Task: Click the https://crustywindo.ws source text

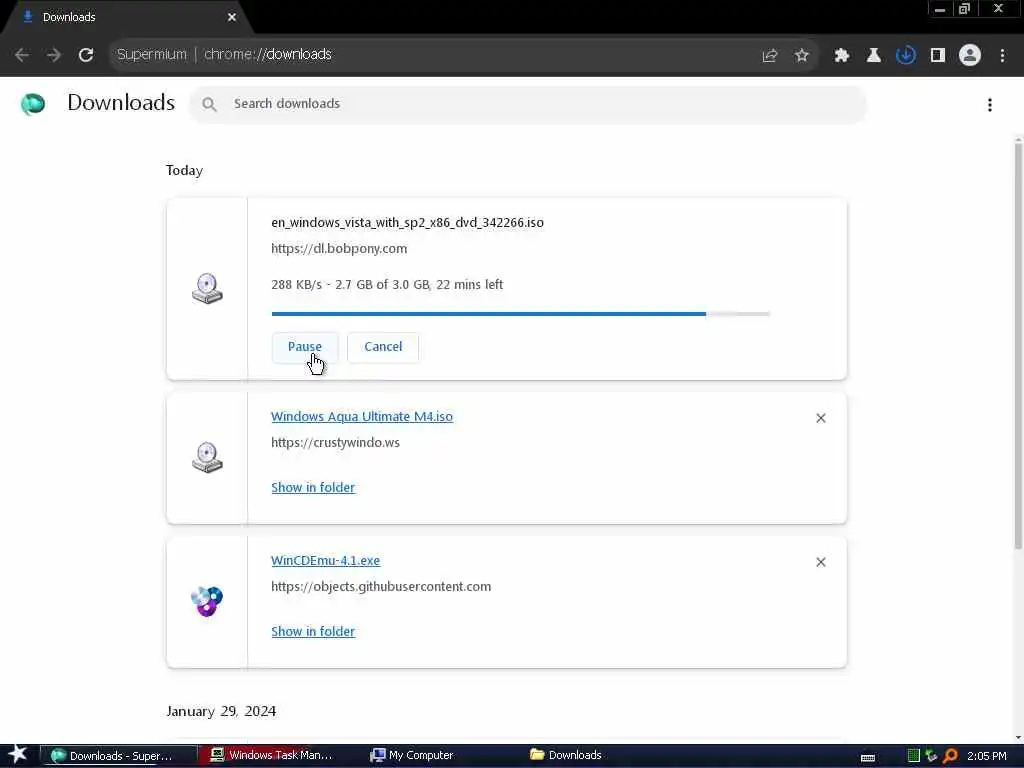Action: [x=335, y=443]
